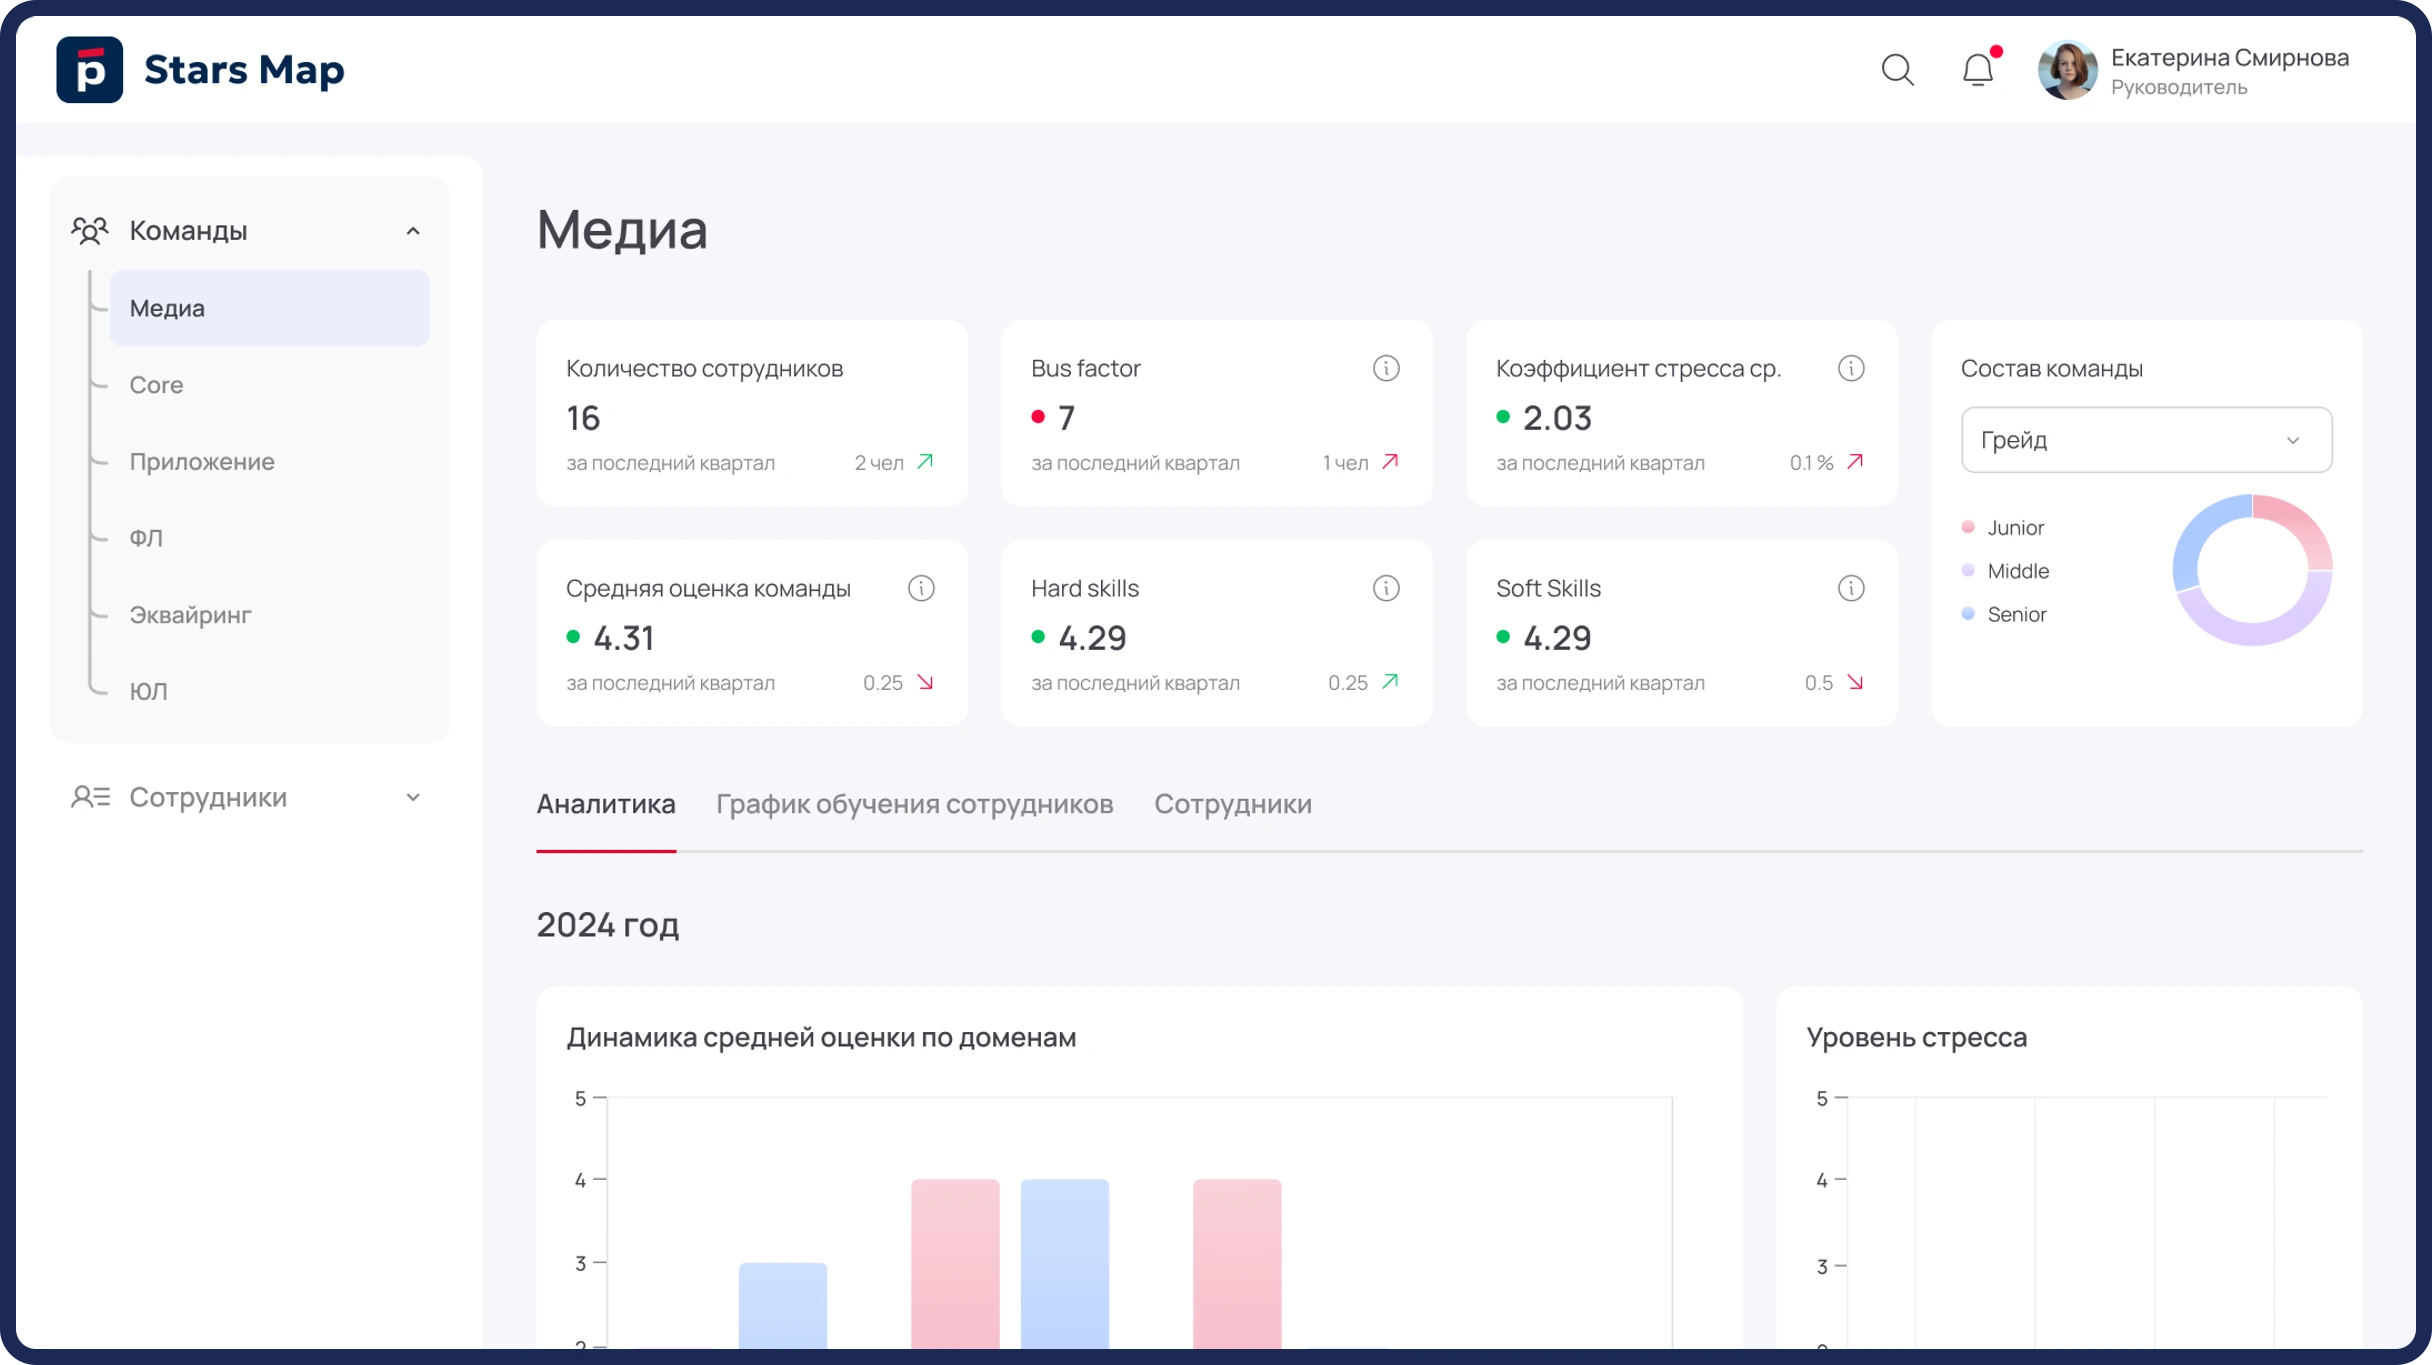Click the team composition donut chart
The image size is (2432, 1365).
2252,570
